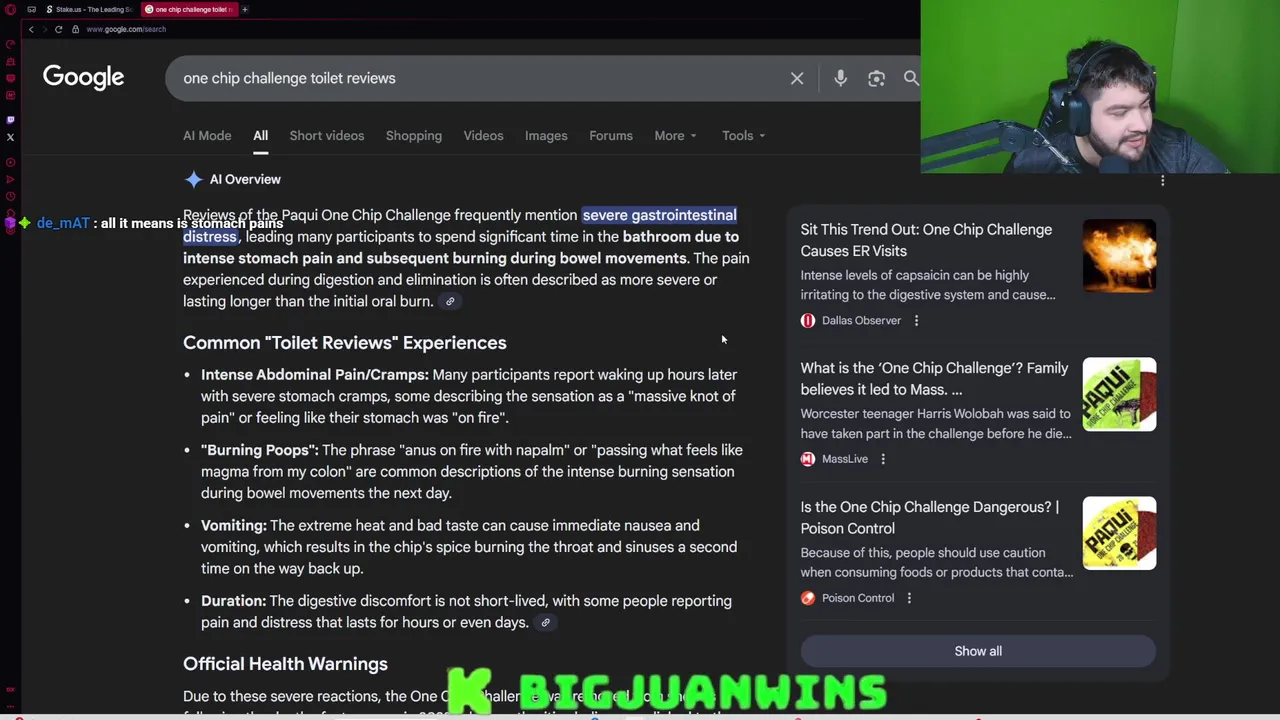Image resolution: width=1280 pixels, height=720 pixels.
Task: Click the MassLive favicon
Action: click(x=808, y=459)
